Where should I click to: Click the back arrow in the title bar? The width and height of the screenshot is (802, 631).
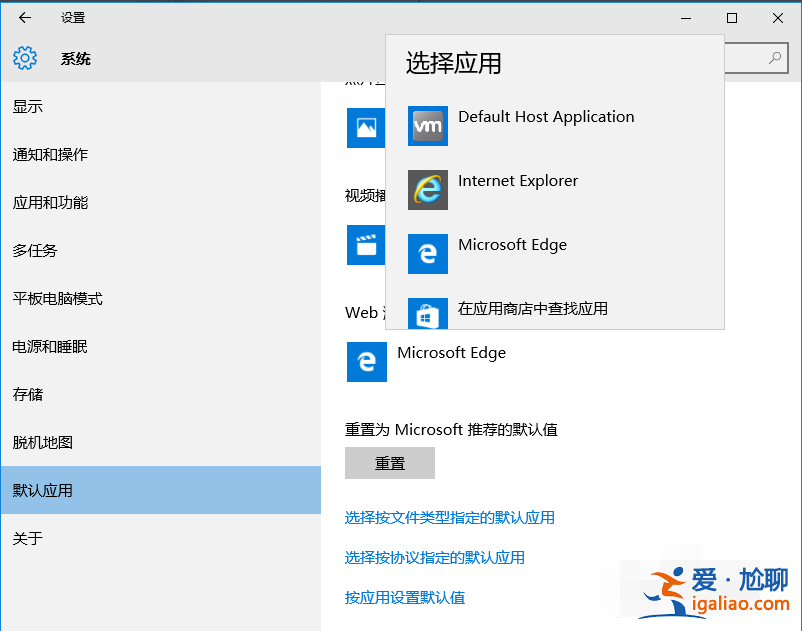(24, 17)
